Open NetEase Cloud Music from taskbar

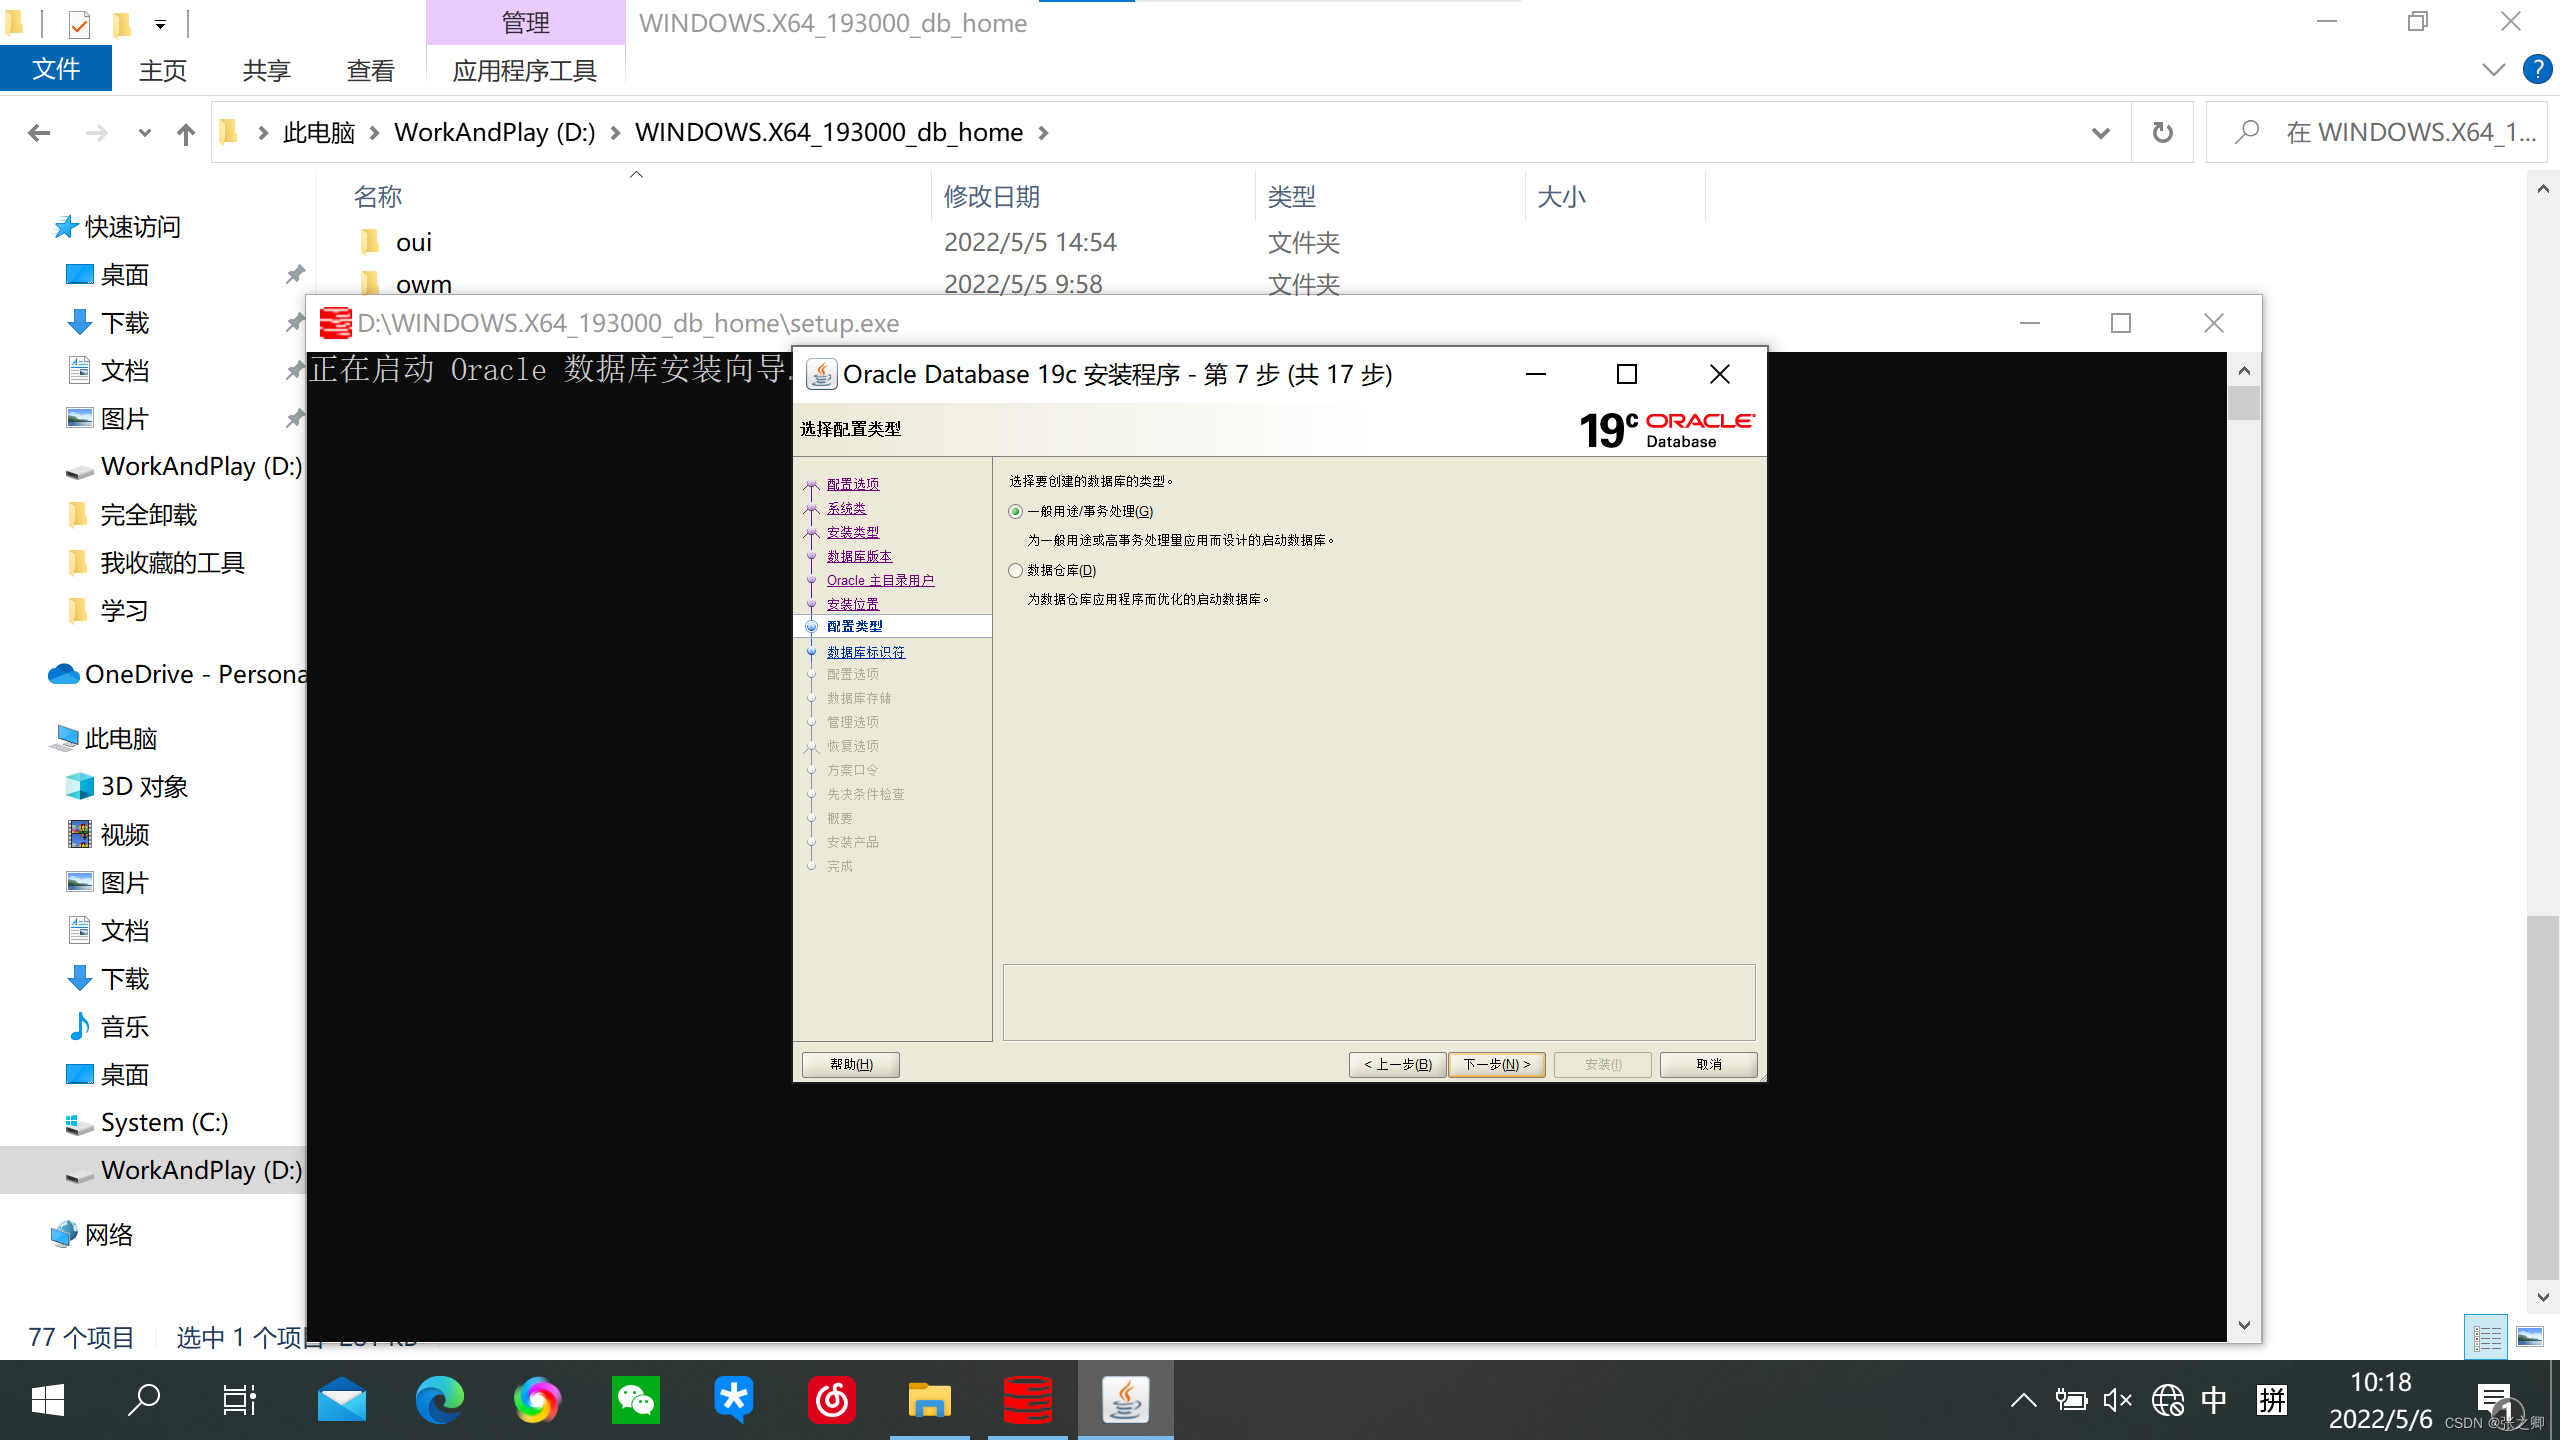(832, 1400)
